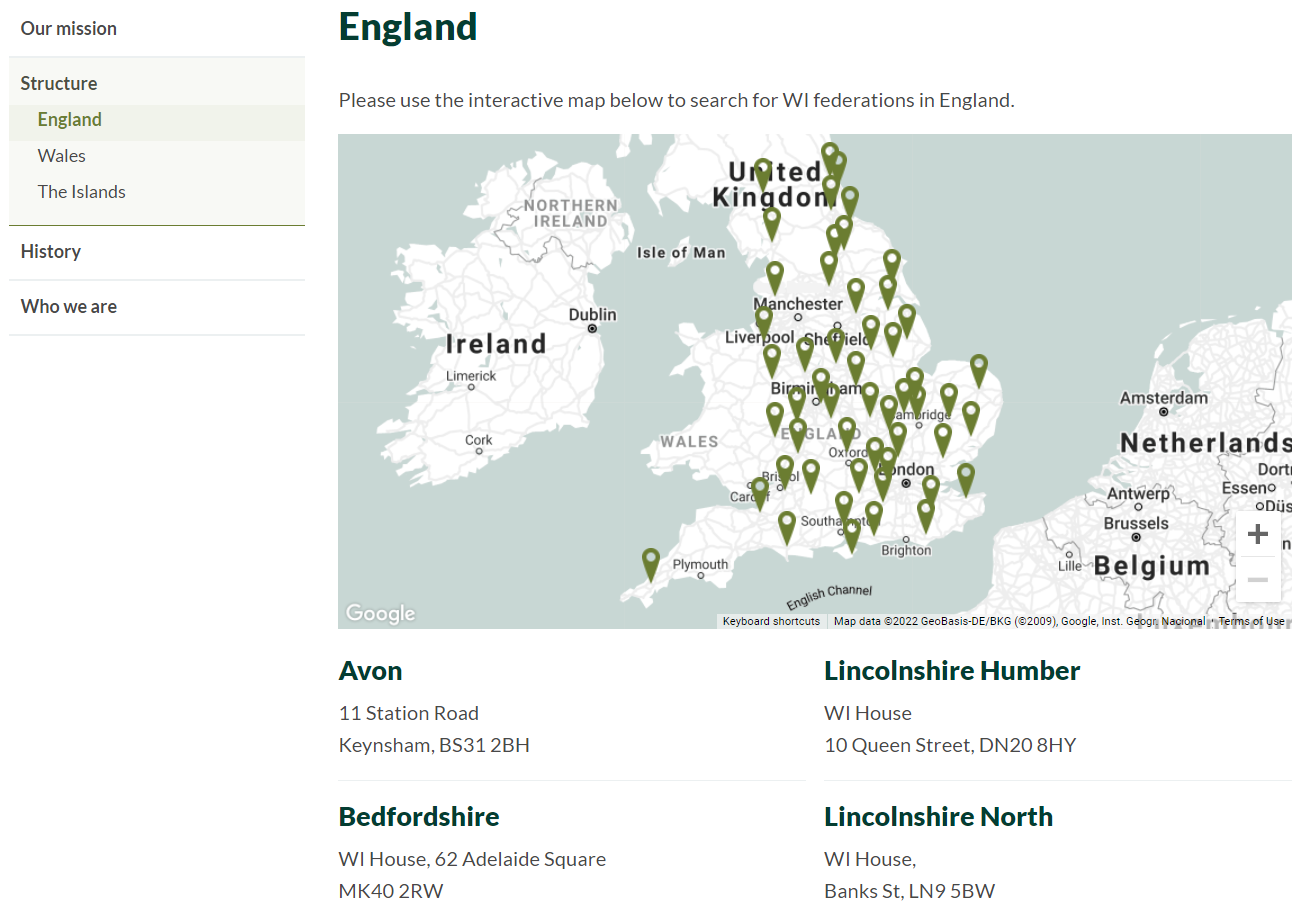
Task: Open the Lincolnshire Humber federation heading
Action: click(952, 670)
